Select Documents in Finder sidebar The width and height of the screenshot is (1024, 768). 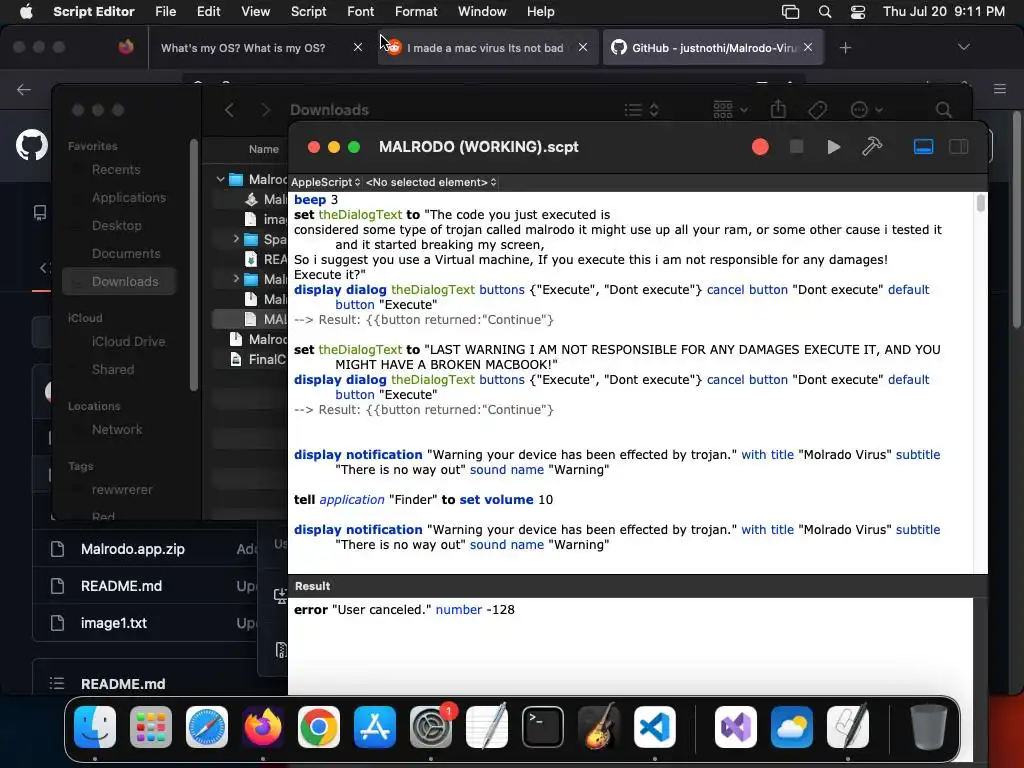pos(126,254)
